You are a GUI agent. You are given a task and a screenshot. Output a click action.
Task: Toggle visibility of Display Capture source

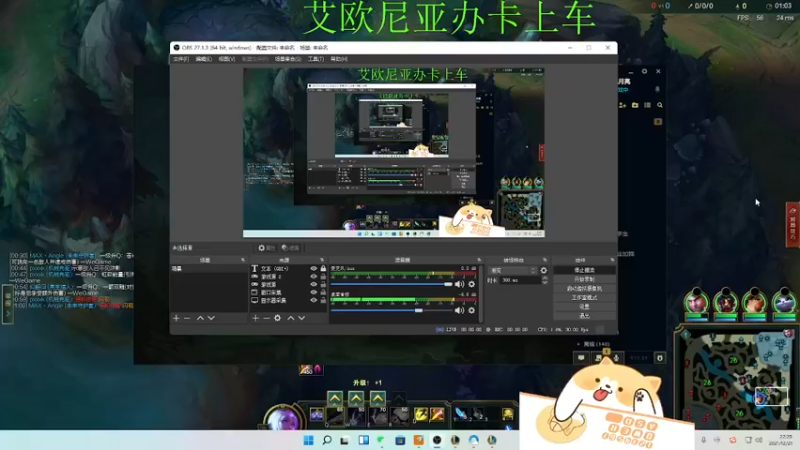click(314, 301)
